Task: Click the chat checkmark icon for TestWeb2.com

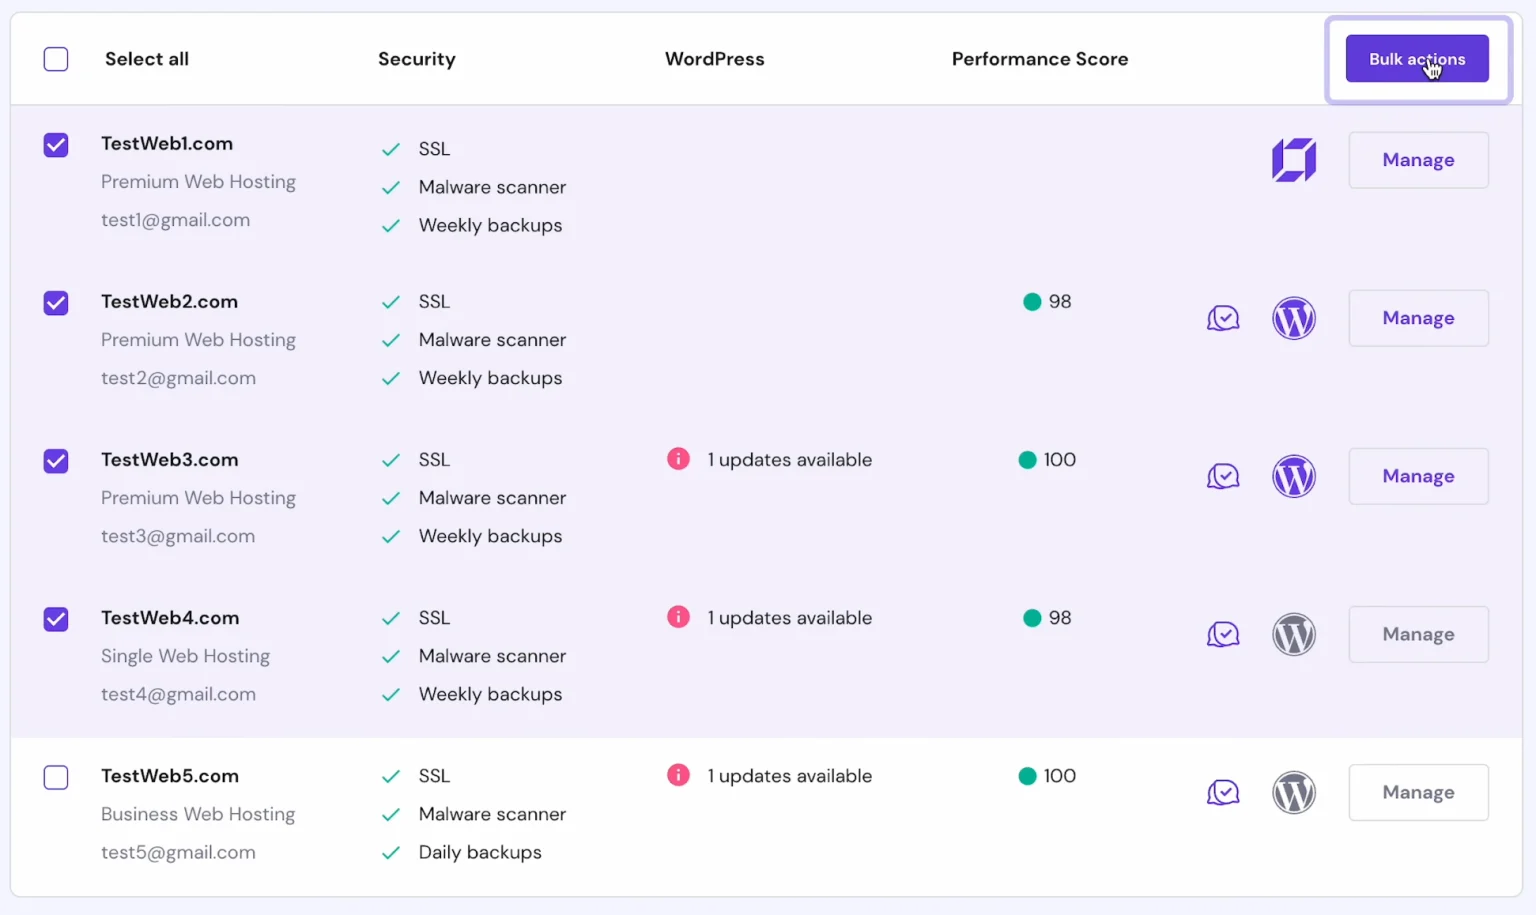Action: pyautogui.click(x=1222, y=319)
